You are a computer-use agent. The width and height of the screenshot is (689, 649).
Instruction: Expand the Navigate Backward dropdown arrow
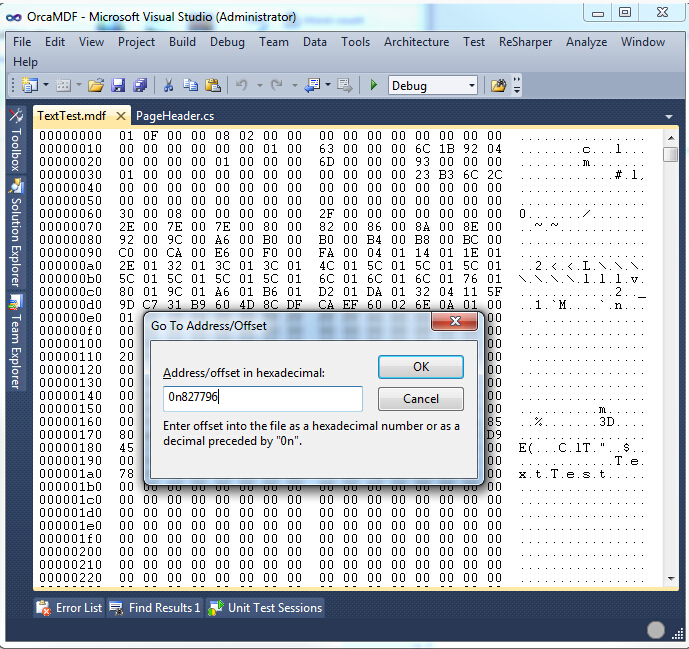[328, 85]
